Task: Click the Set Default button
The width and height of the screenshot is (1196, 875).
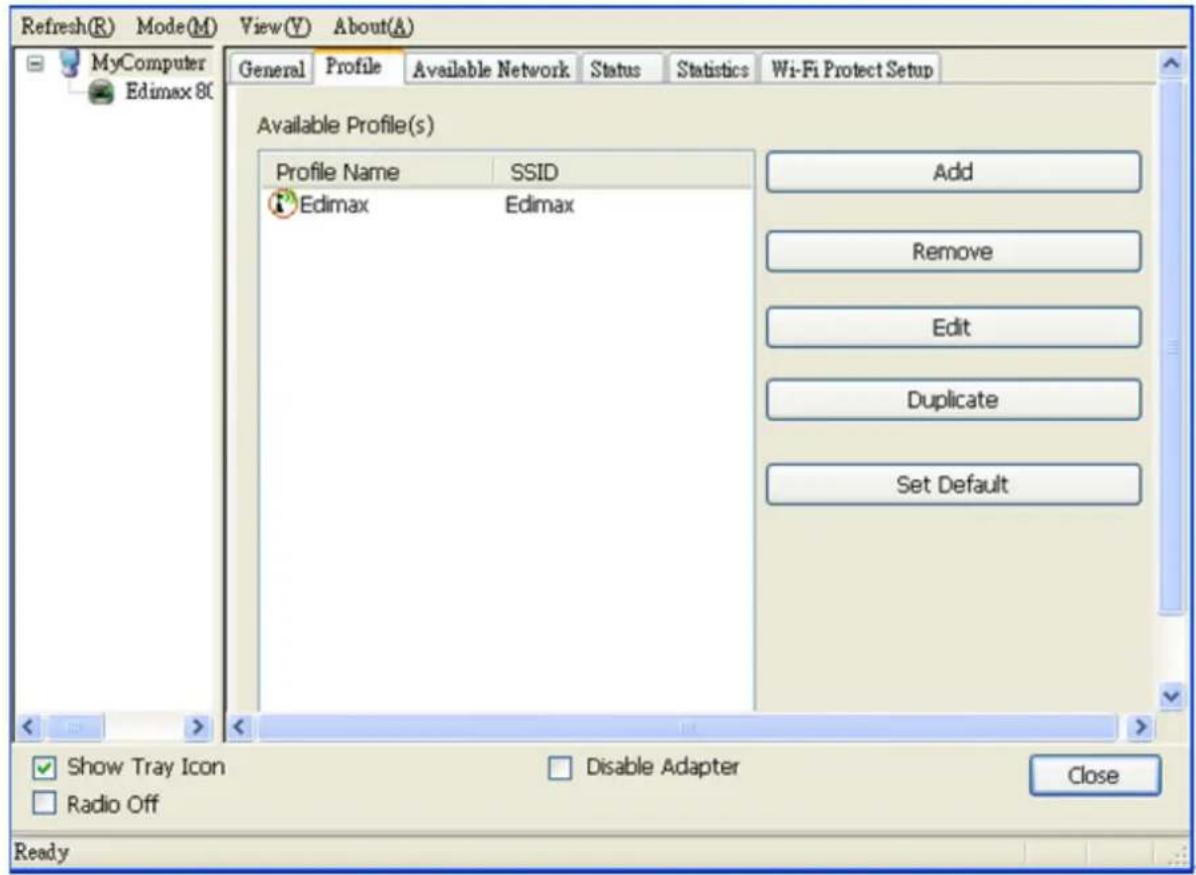Action: click(953, 484)
